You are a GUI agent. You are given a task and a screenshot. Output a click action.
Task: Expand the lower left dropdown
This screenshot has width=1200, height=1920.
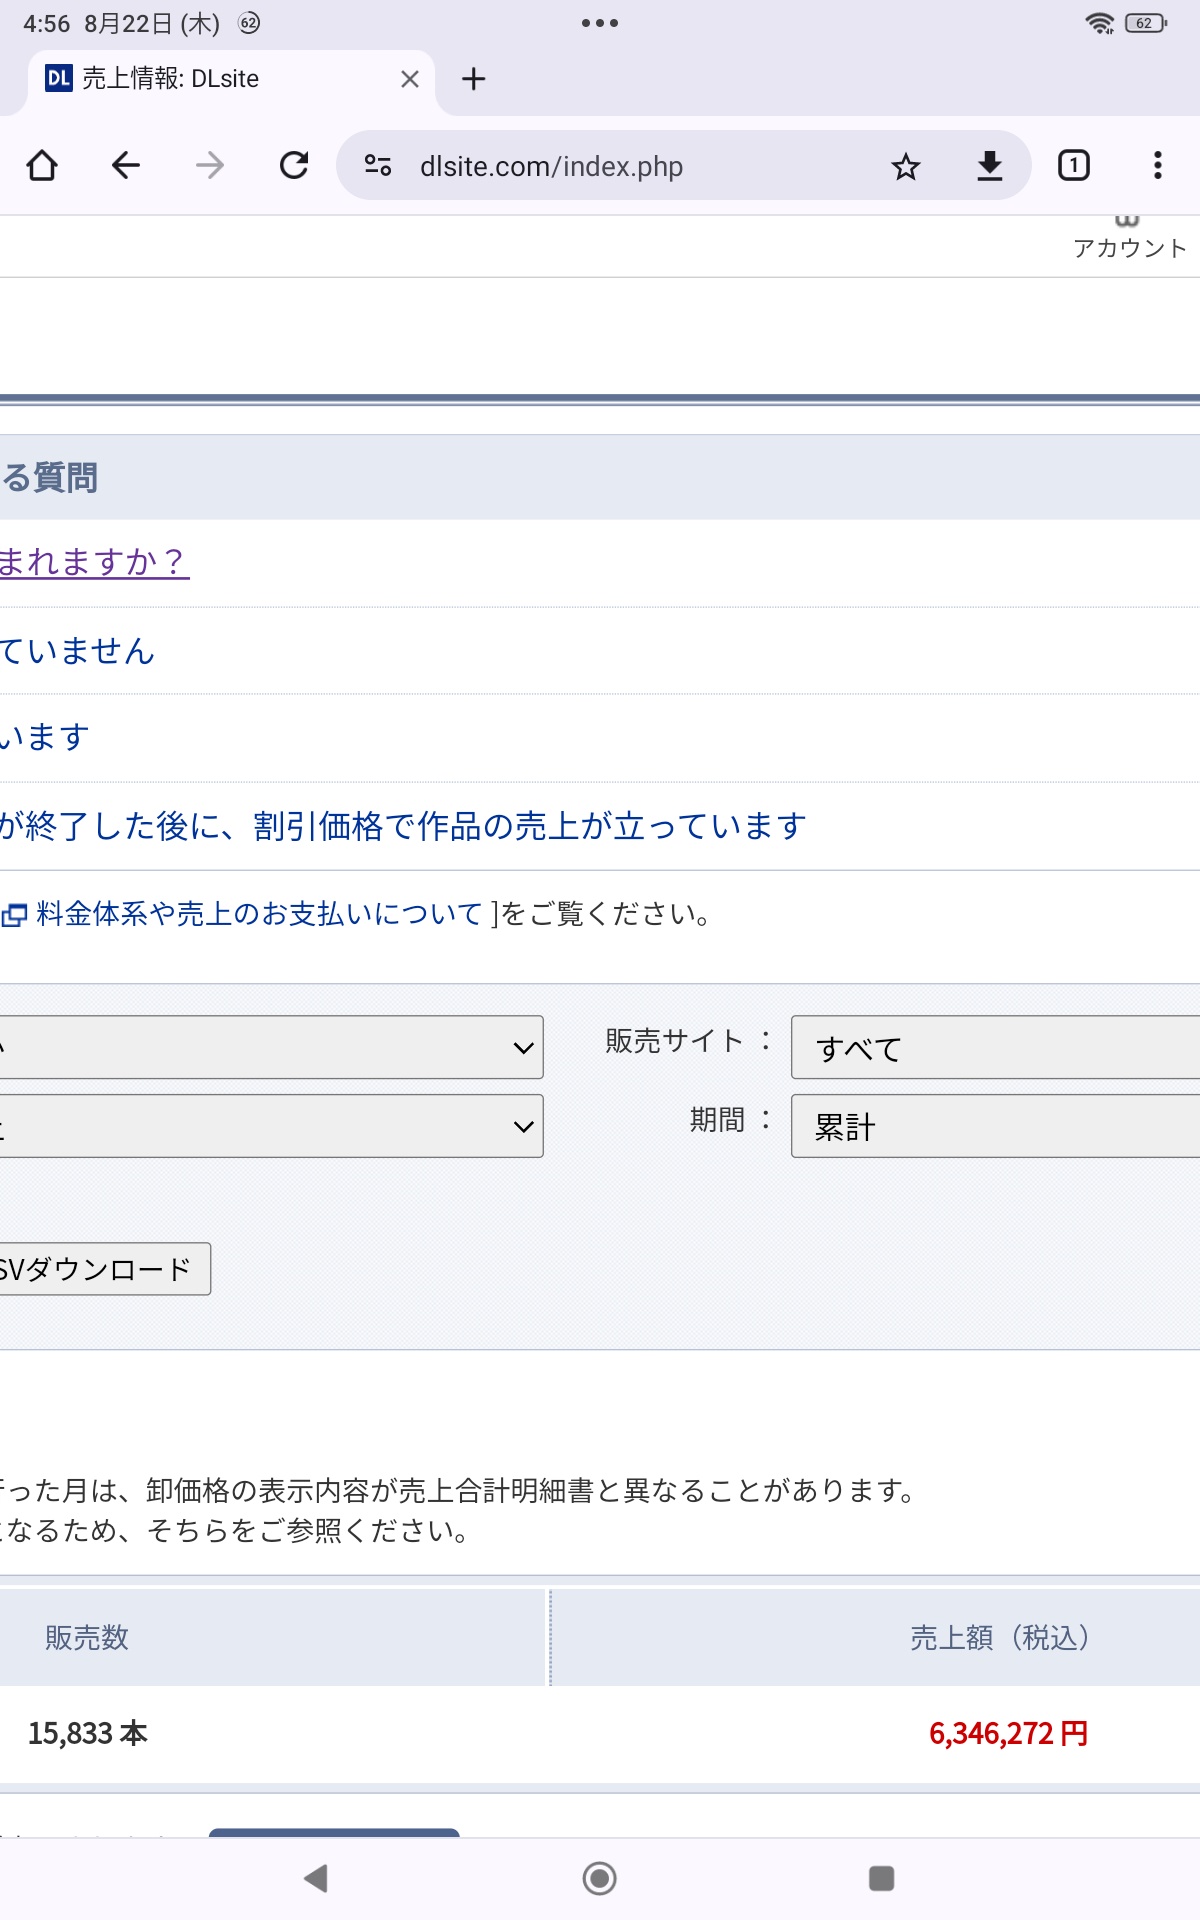point(271,1126)
